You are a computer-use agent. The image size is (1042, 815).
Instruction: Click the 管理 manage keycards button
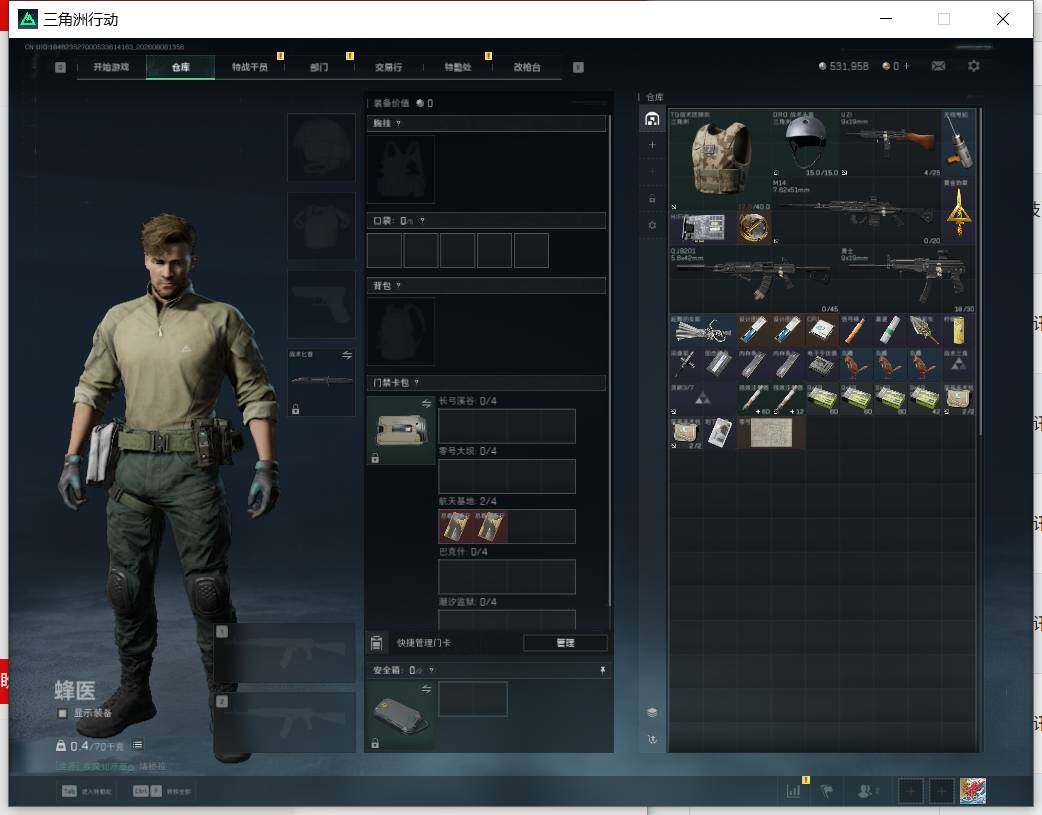pyautogui.click(x=565, y=643)
